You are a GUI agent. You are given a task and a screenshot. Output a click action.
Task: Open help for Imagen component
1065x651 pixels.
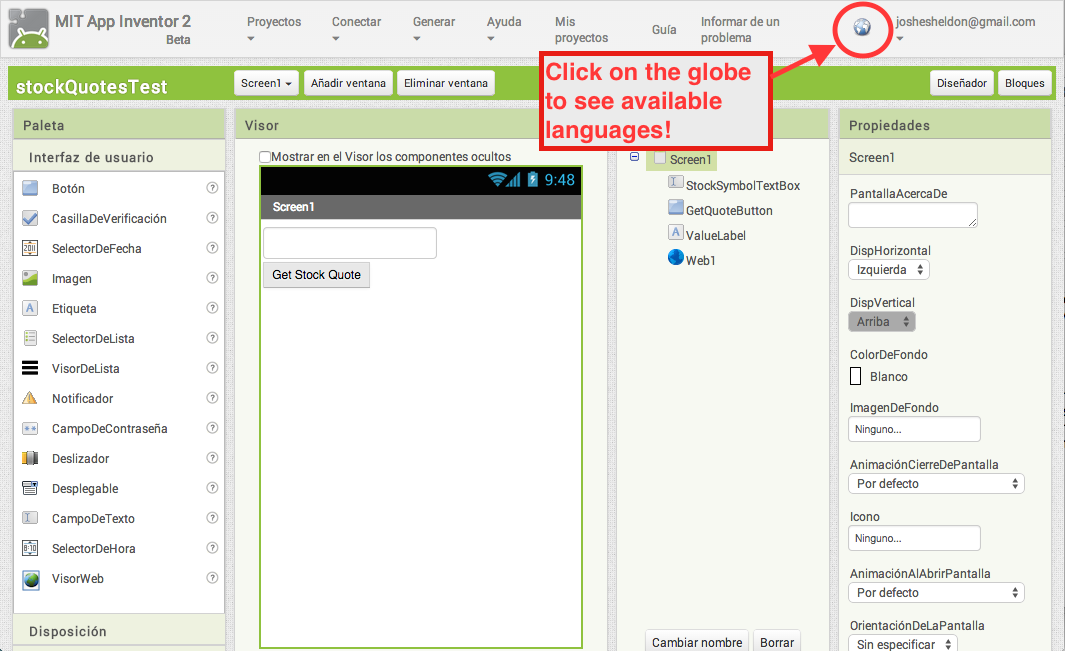pos(212,277)
